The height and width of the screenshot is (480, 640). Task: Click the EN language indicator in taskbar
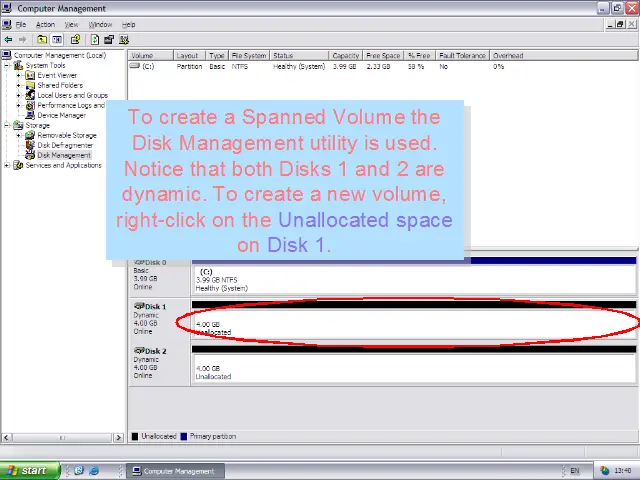pyautogui.click(x=575, y=471)
